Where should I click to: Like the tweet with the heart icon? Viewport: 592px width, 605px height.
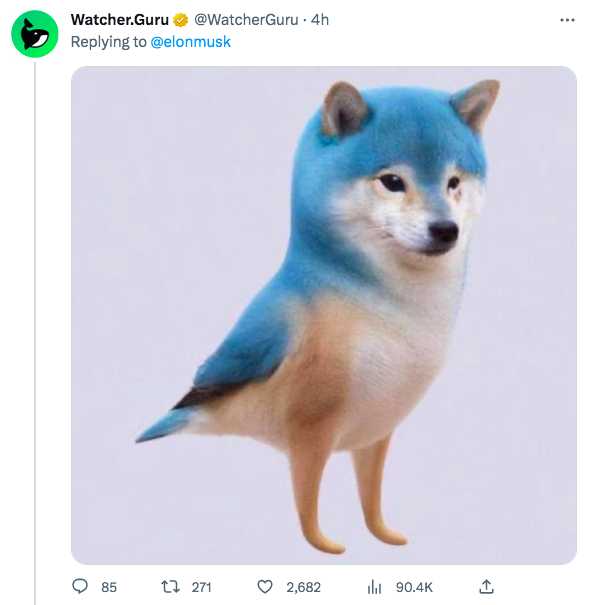point(265,587)
